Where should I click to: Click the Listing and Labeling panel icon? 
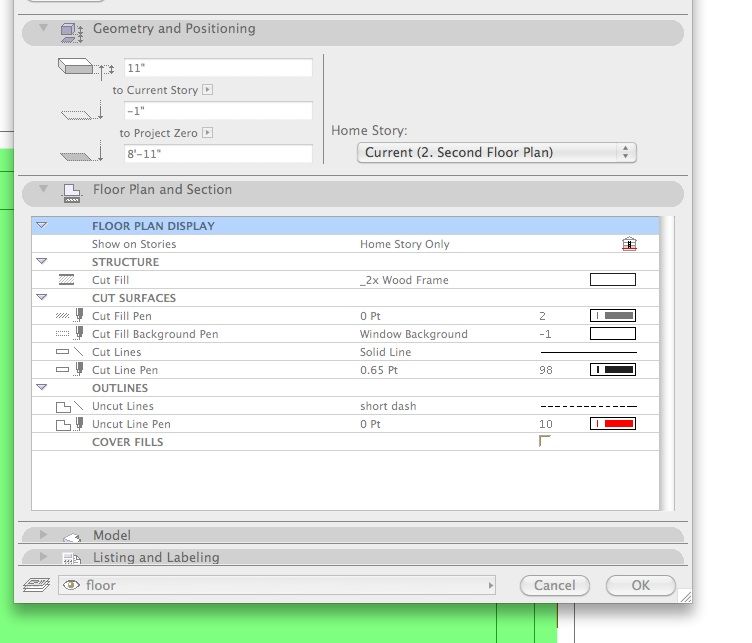pyautogui.click(x=72, y=559)
